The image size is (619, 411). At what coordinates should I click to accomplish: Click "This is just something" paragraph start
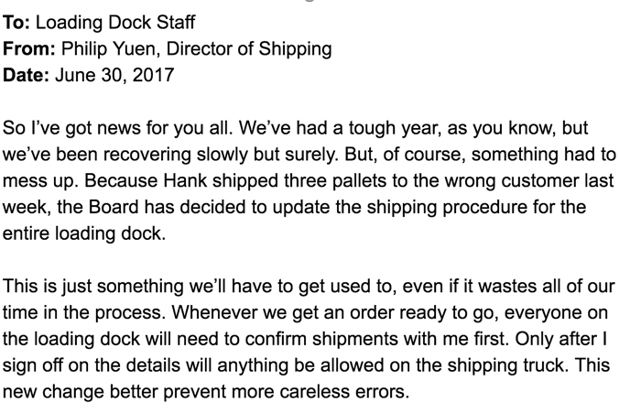93,286
